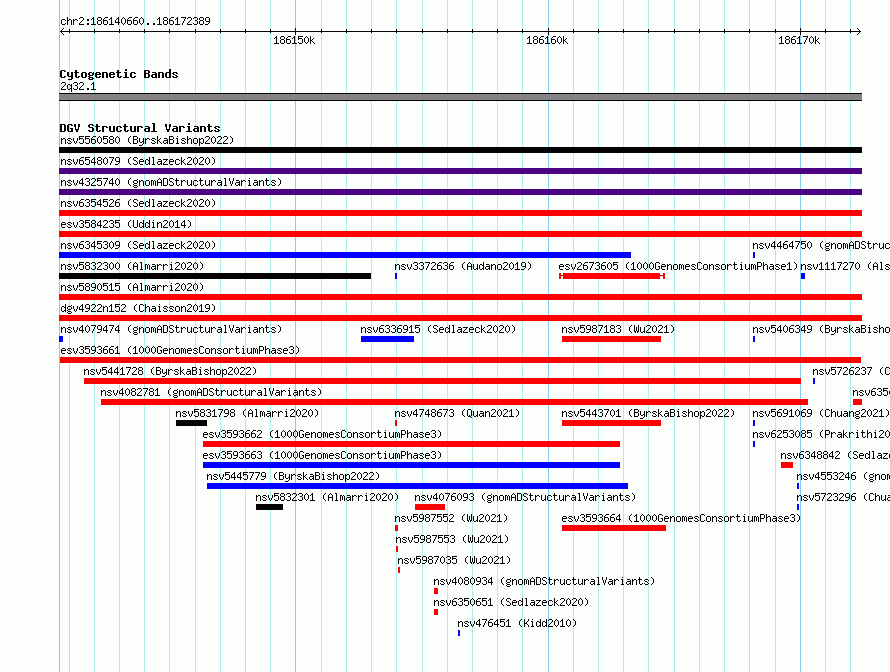Open the nsv5441728 (ByrskaBishop2022) label
The image size is (890, 672).
click(170, 371)
